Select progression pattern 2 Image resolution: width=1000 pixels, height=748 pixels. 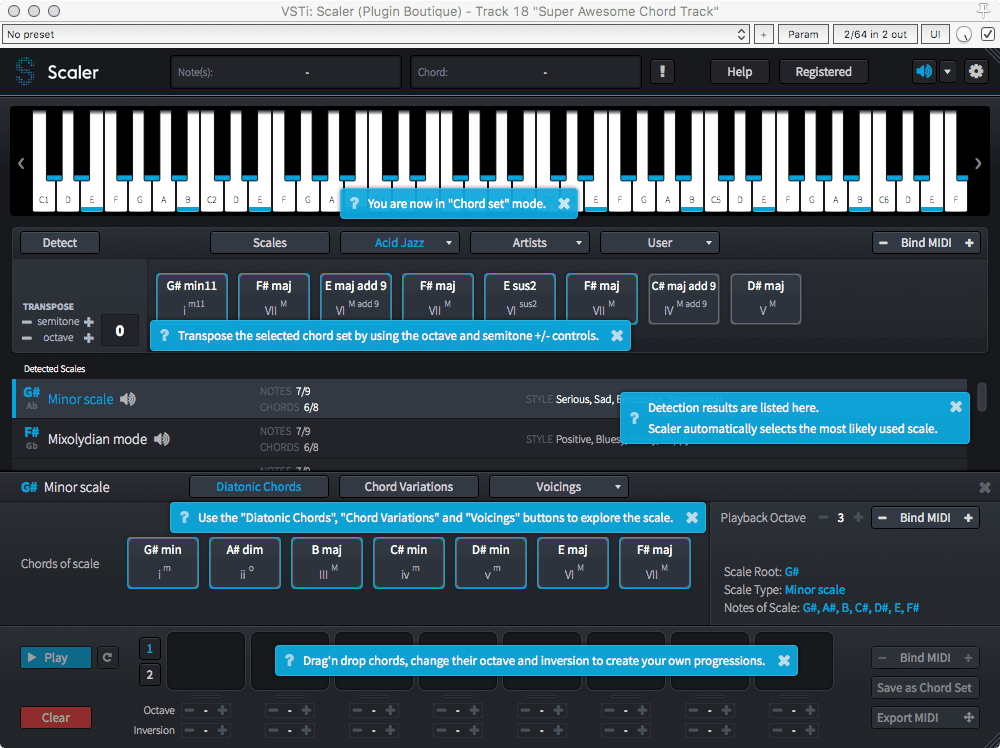[x=149, y=675]
